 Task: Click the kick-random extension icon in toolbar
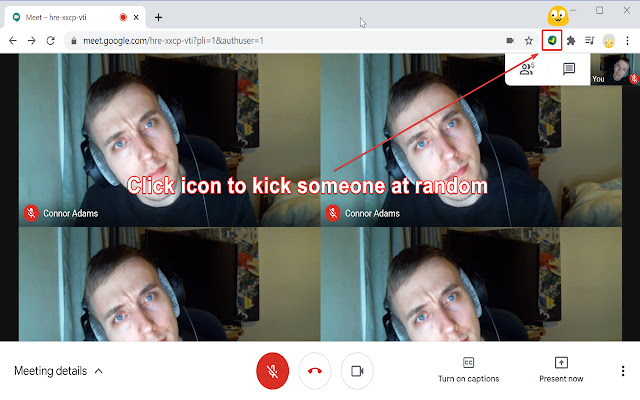[552, 40]
